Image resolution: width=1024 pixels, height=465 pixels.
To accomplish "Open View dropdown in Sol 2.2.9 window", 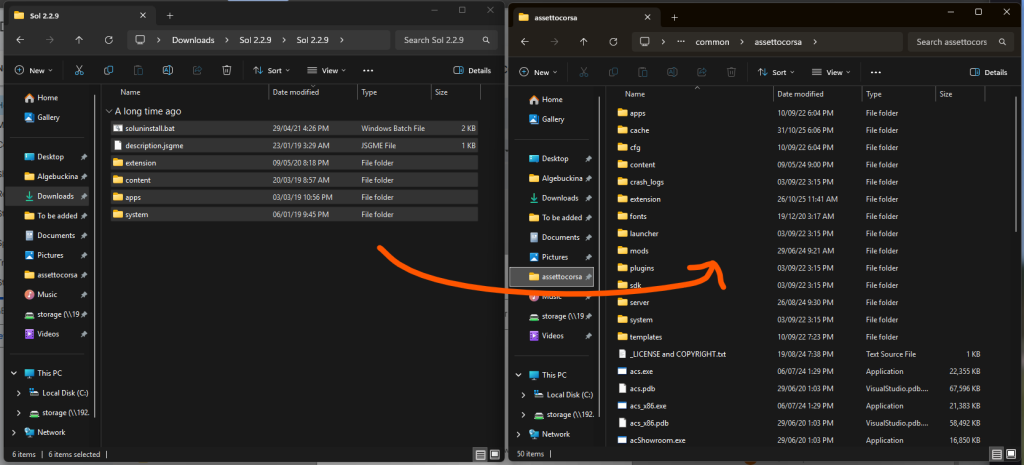I will click(327, 71).
